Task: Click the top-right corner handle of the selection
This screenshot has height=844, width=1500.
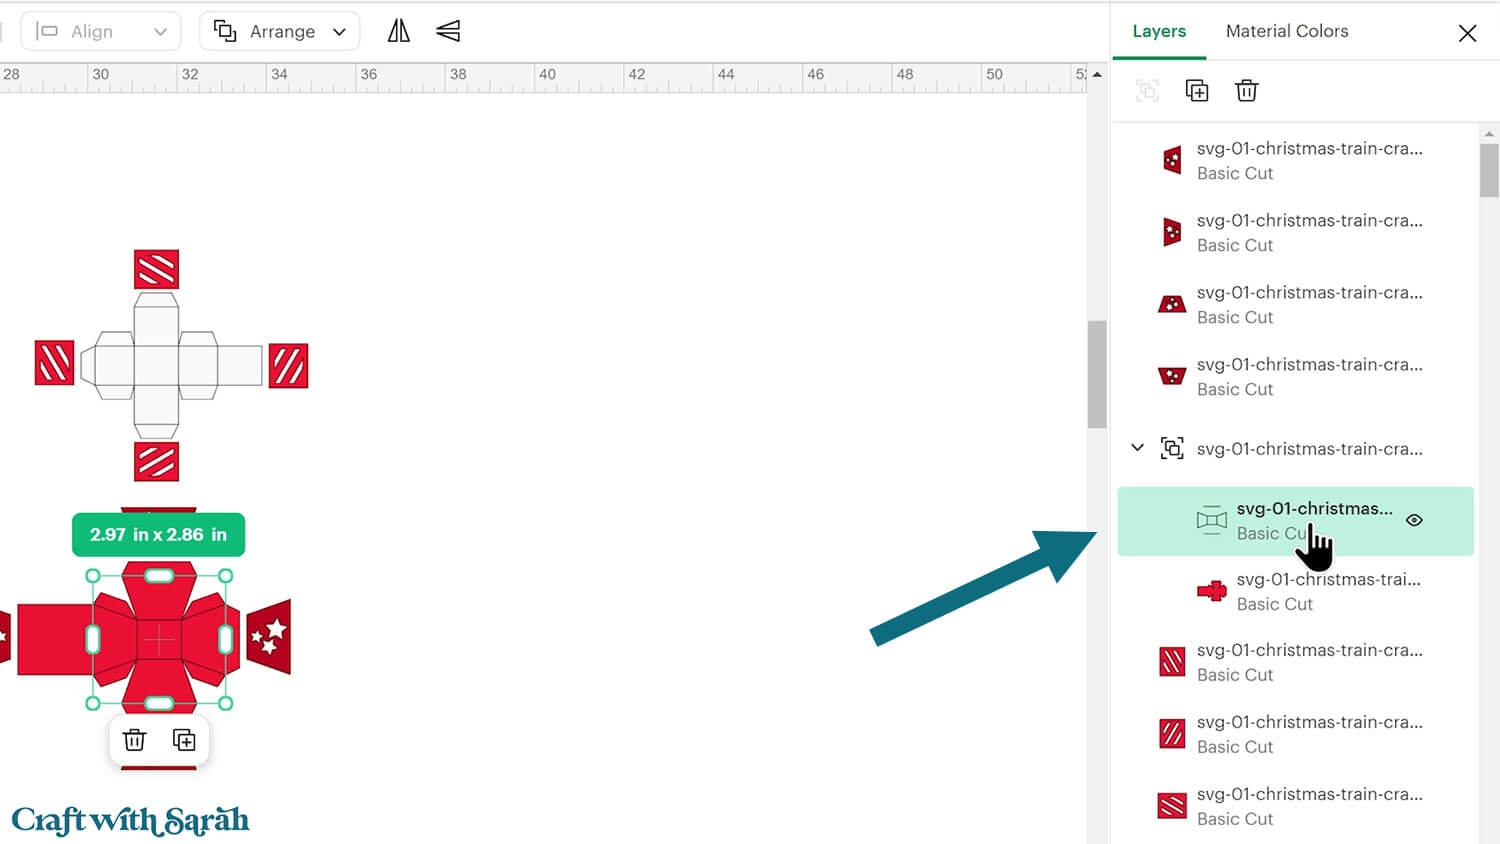Action: 226,576
